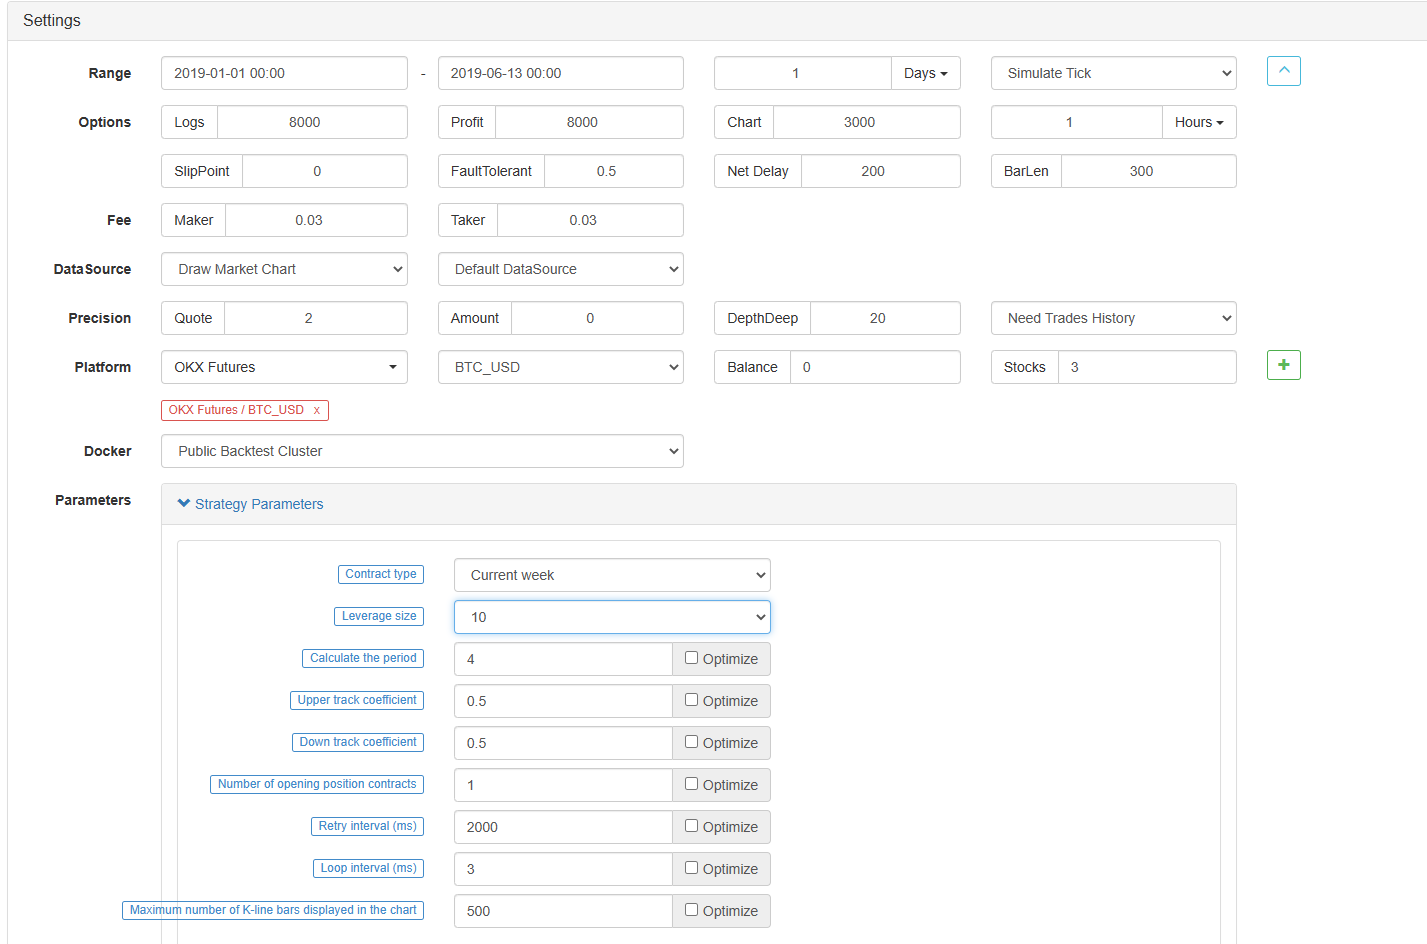Open the OKX Futures platform dropdown

coord(284,367)
